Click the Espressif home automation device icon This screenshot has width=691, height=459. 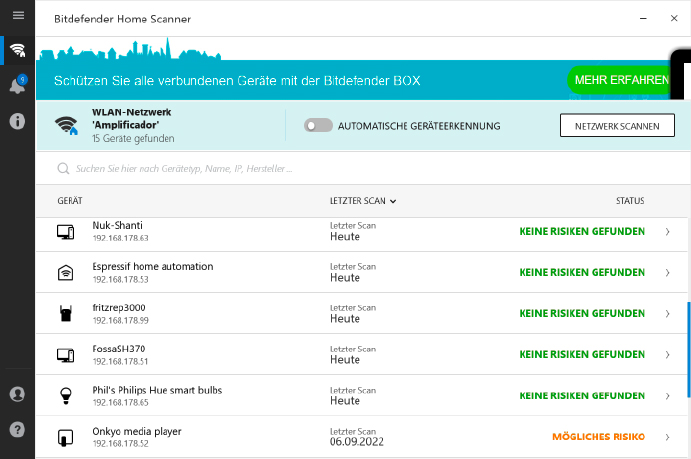[66, 273]
